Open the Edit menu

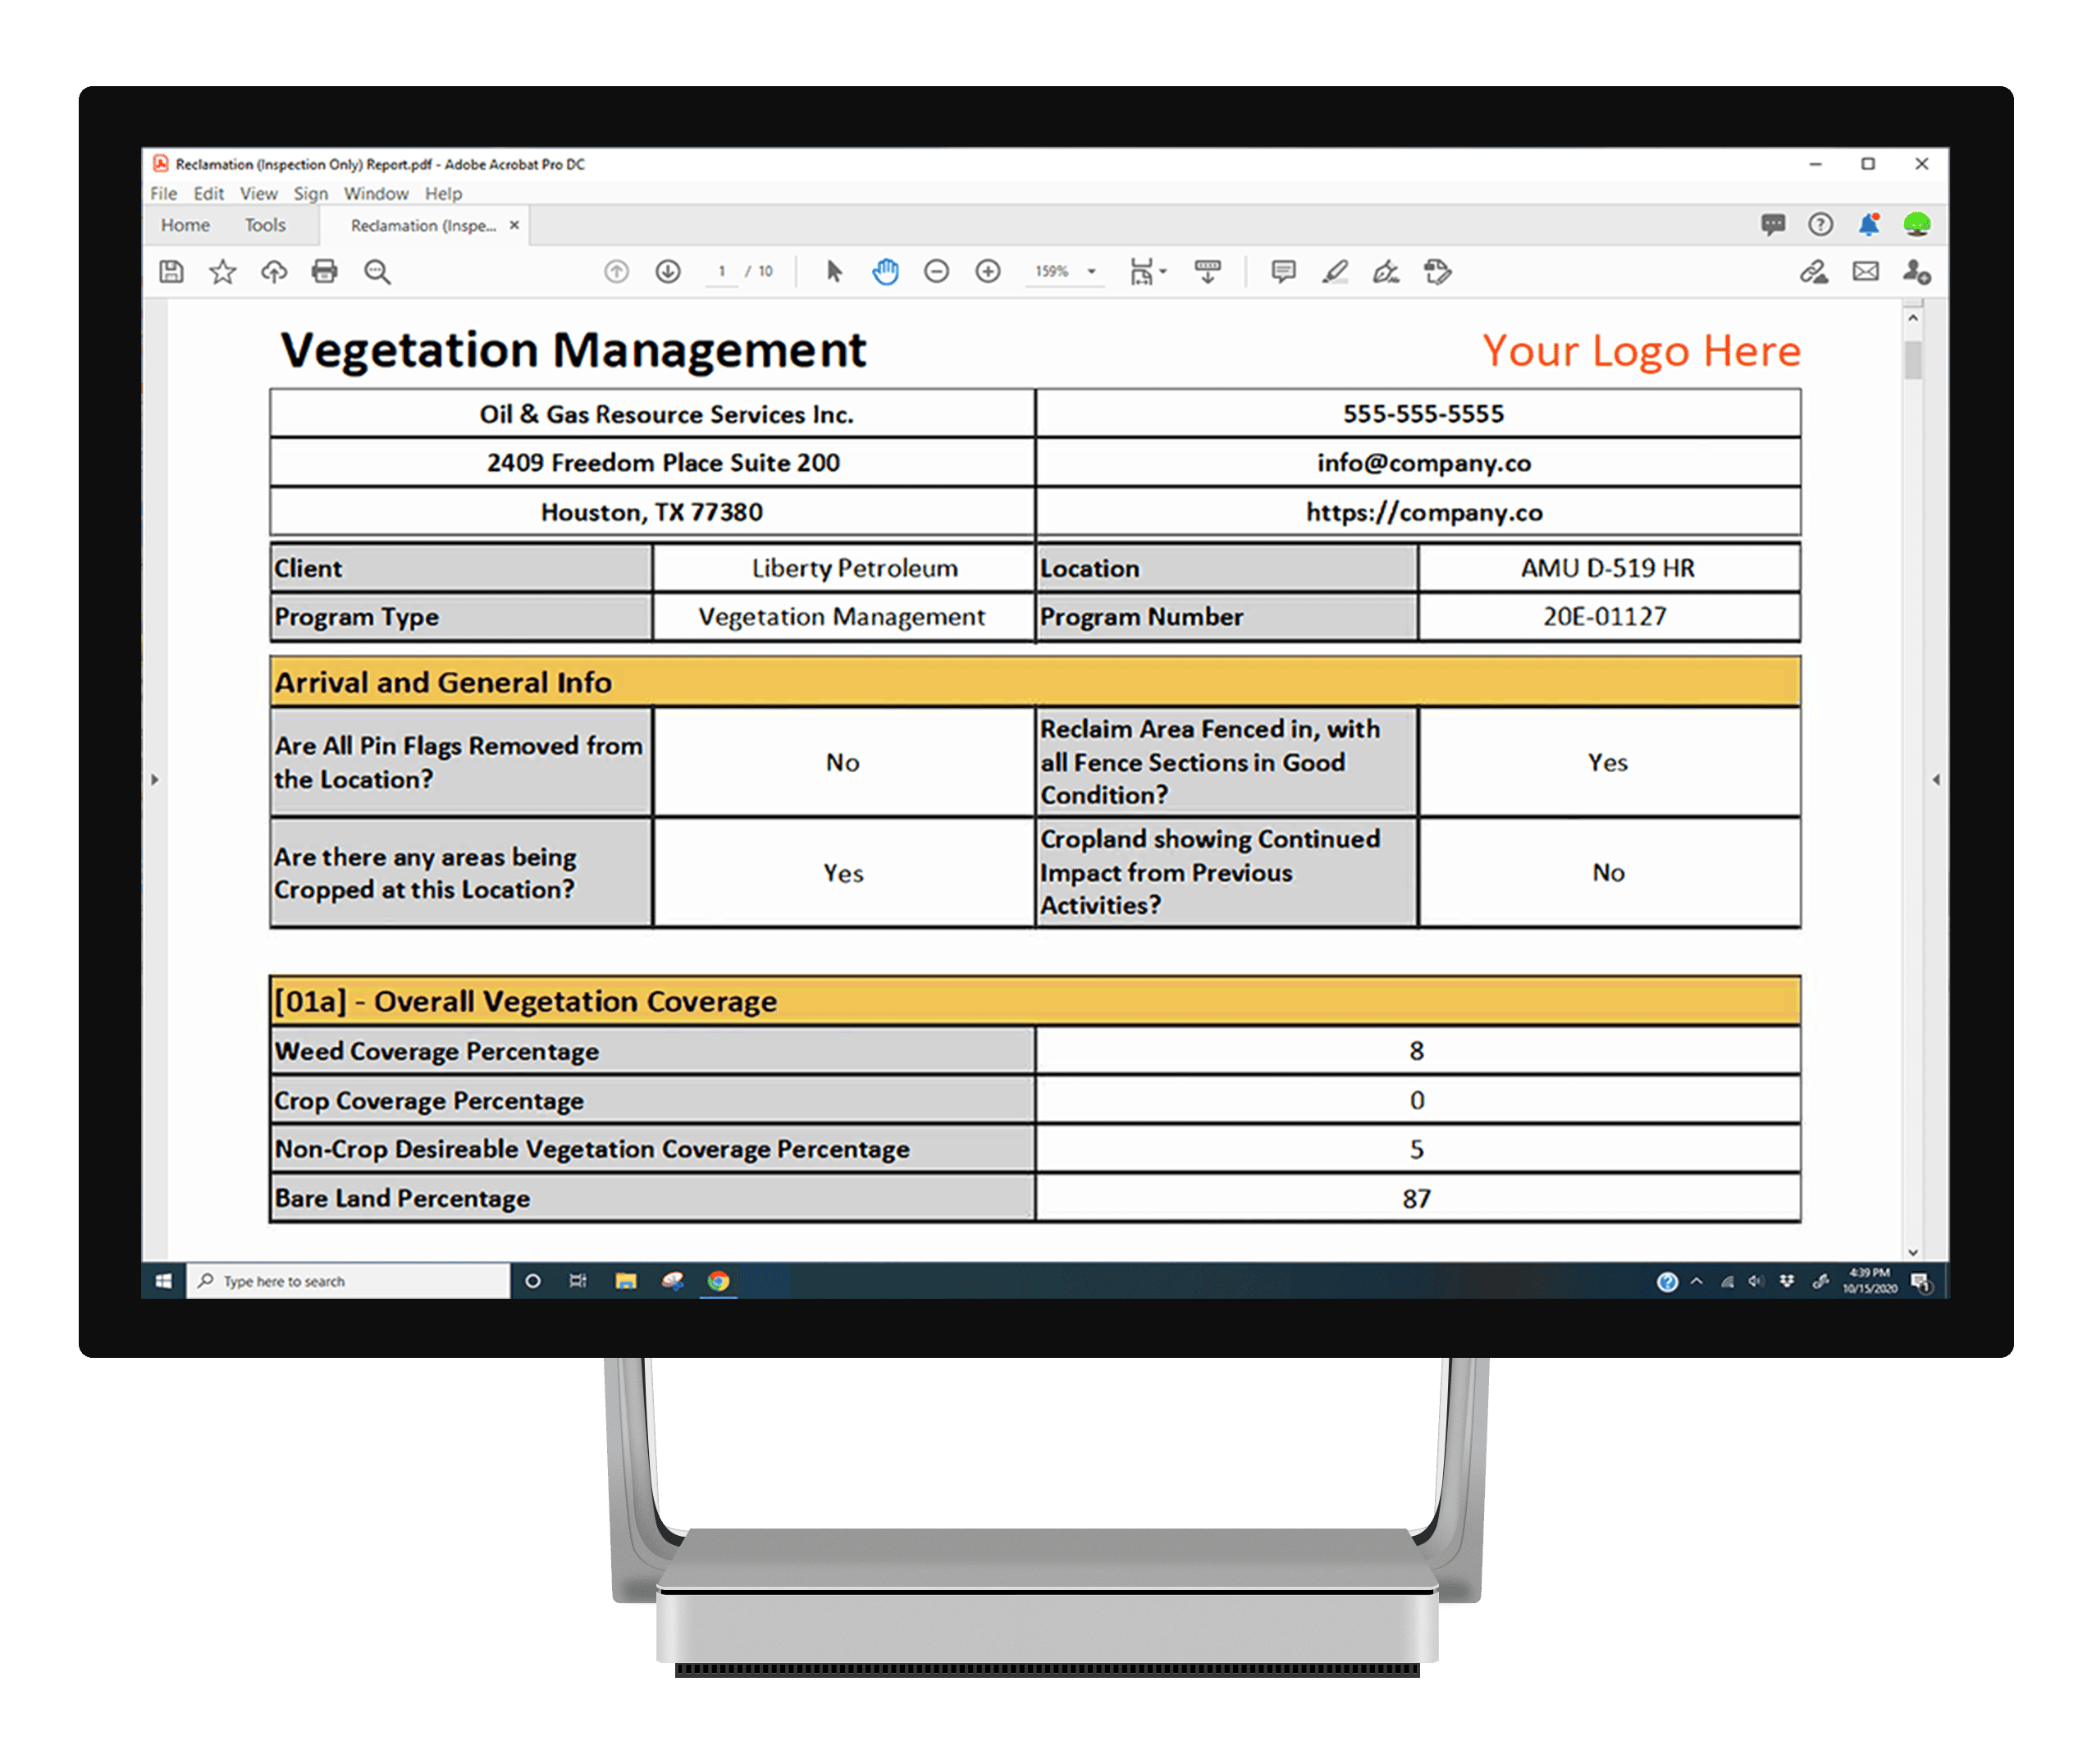pyautogui.click(x=208, y=193)
